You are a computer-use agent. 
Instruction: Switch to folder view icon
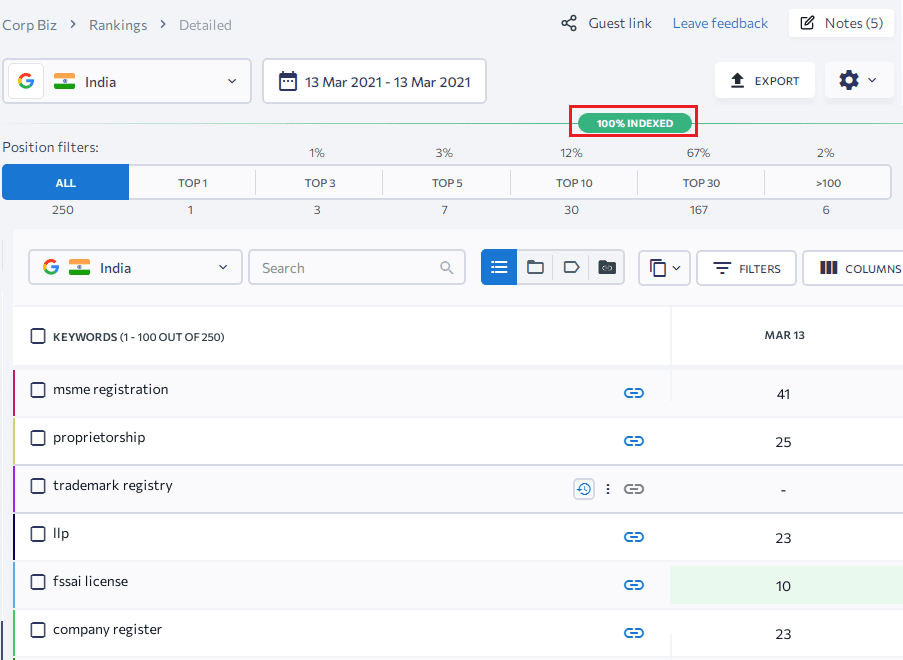[535, 267]
